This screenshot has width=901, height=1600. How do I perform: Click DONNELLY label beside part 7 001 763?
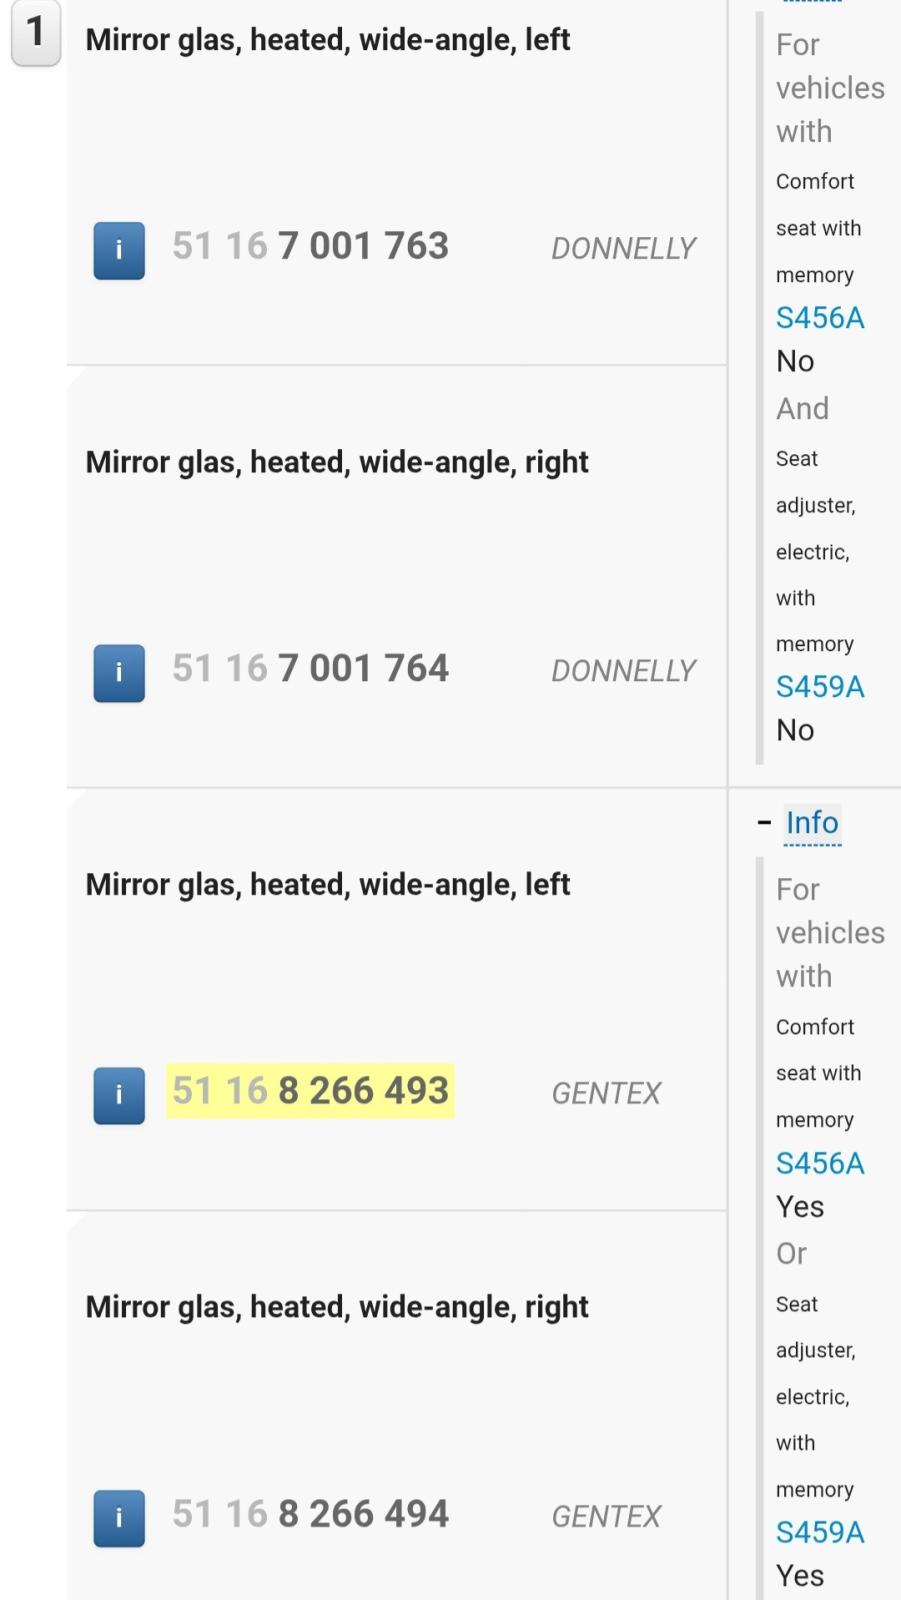click(x=623, y=249)
